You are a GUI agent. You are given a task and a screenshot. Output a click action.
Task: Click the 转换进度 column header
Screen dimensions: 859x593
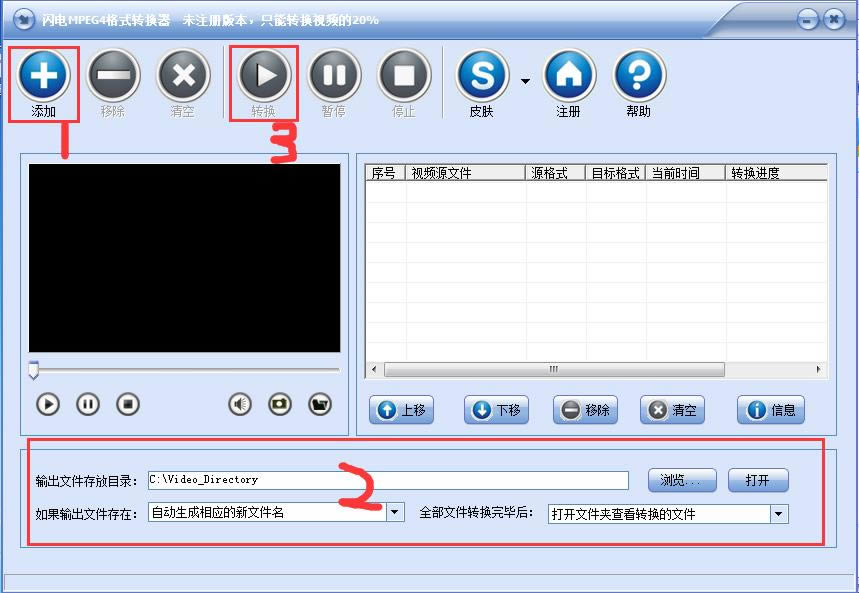[776, 173]
